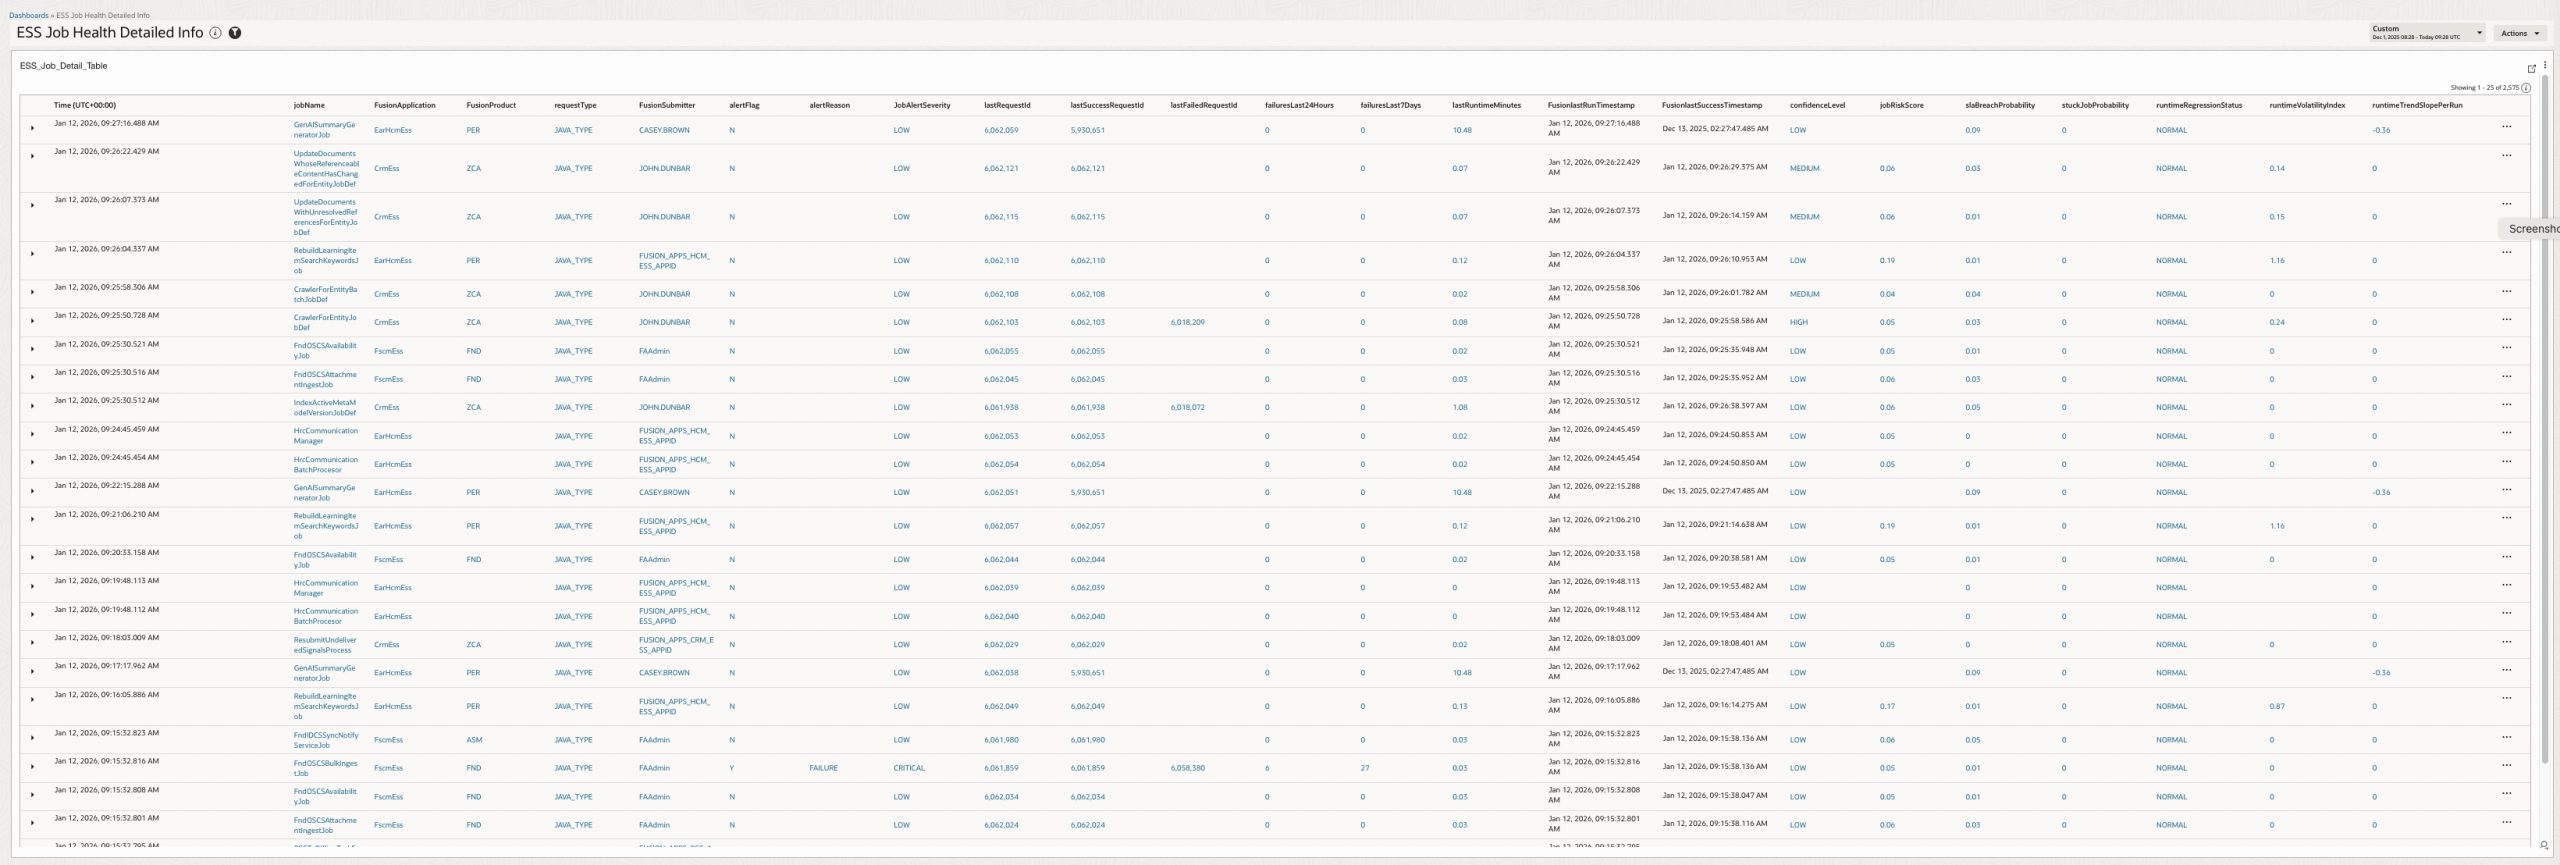2560x865 pixels.
Task: Open row actions ellipsis for FndOSCSBulkIngestJob CRITICAL row
Action: [2506, 765]
